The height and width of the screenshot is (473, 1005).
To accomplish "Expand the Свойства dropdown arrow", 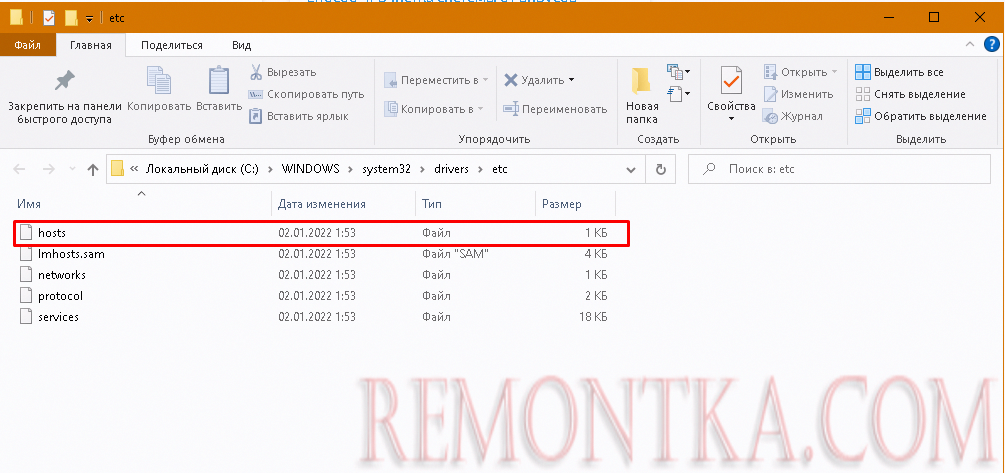I will (x=731, y=119).
